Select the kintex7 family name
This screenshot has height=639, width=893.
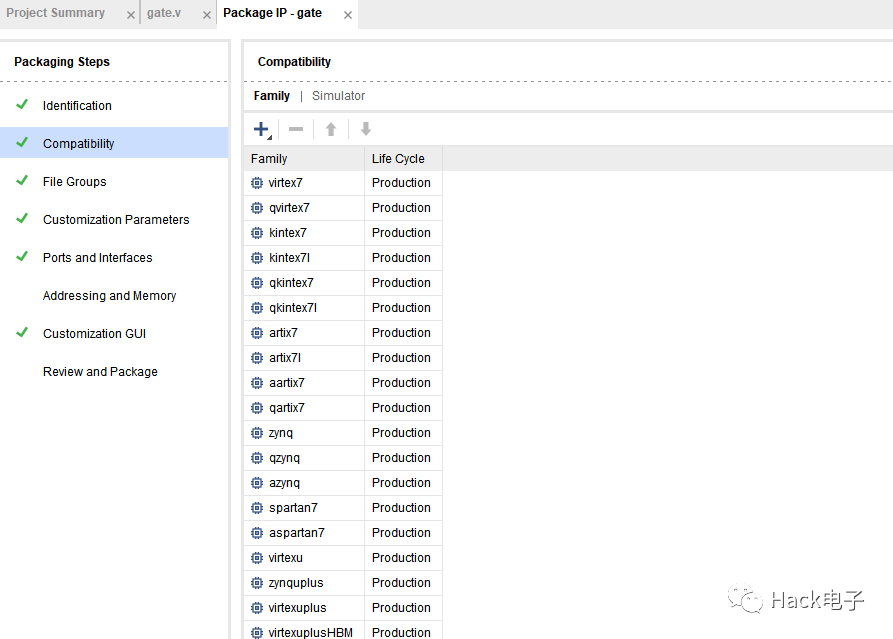(288, 233)
